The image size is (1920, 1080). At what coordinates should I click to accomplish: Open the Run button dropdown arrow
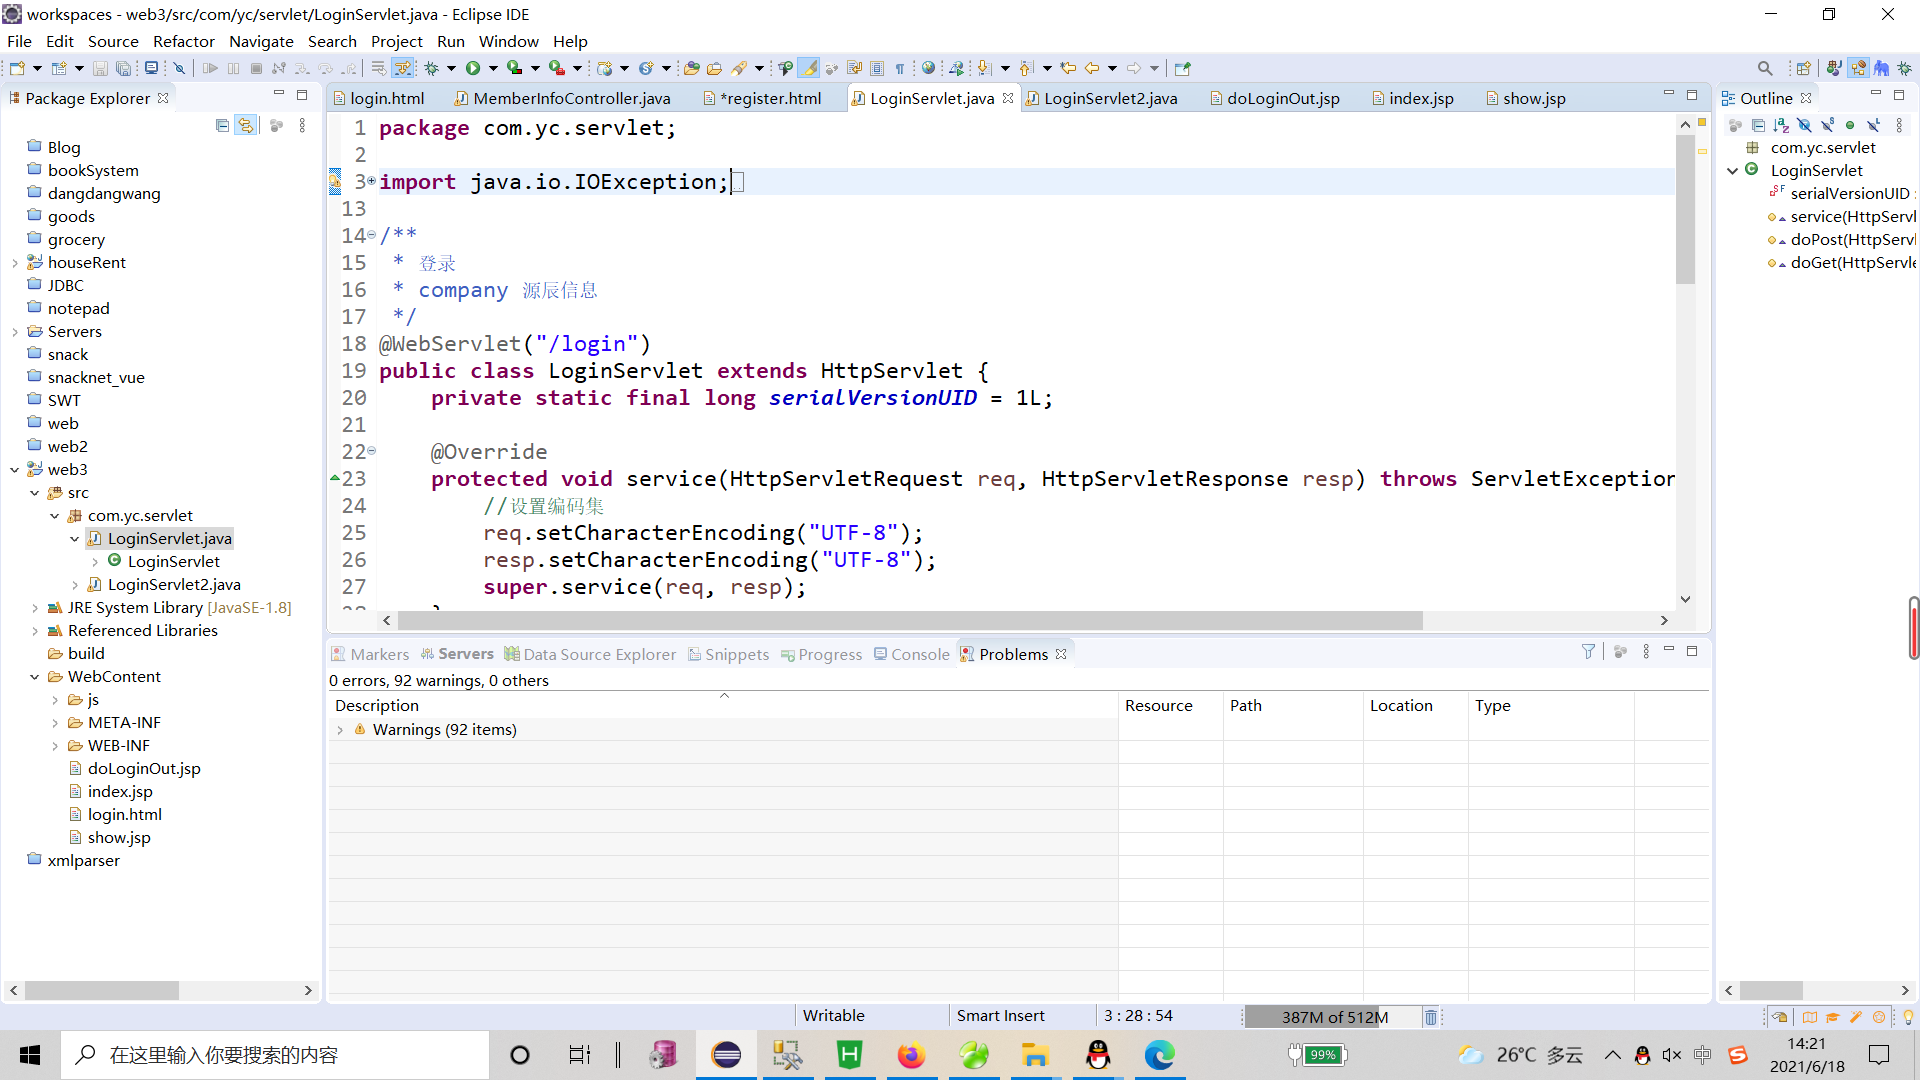pyautogui.click(x=493, y=68)
